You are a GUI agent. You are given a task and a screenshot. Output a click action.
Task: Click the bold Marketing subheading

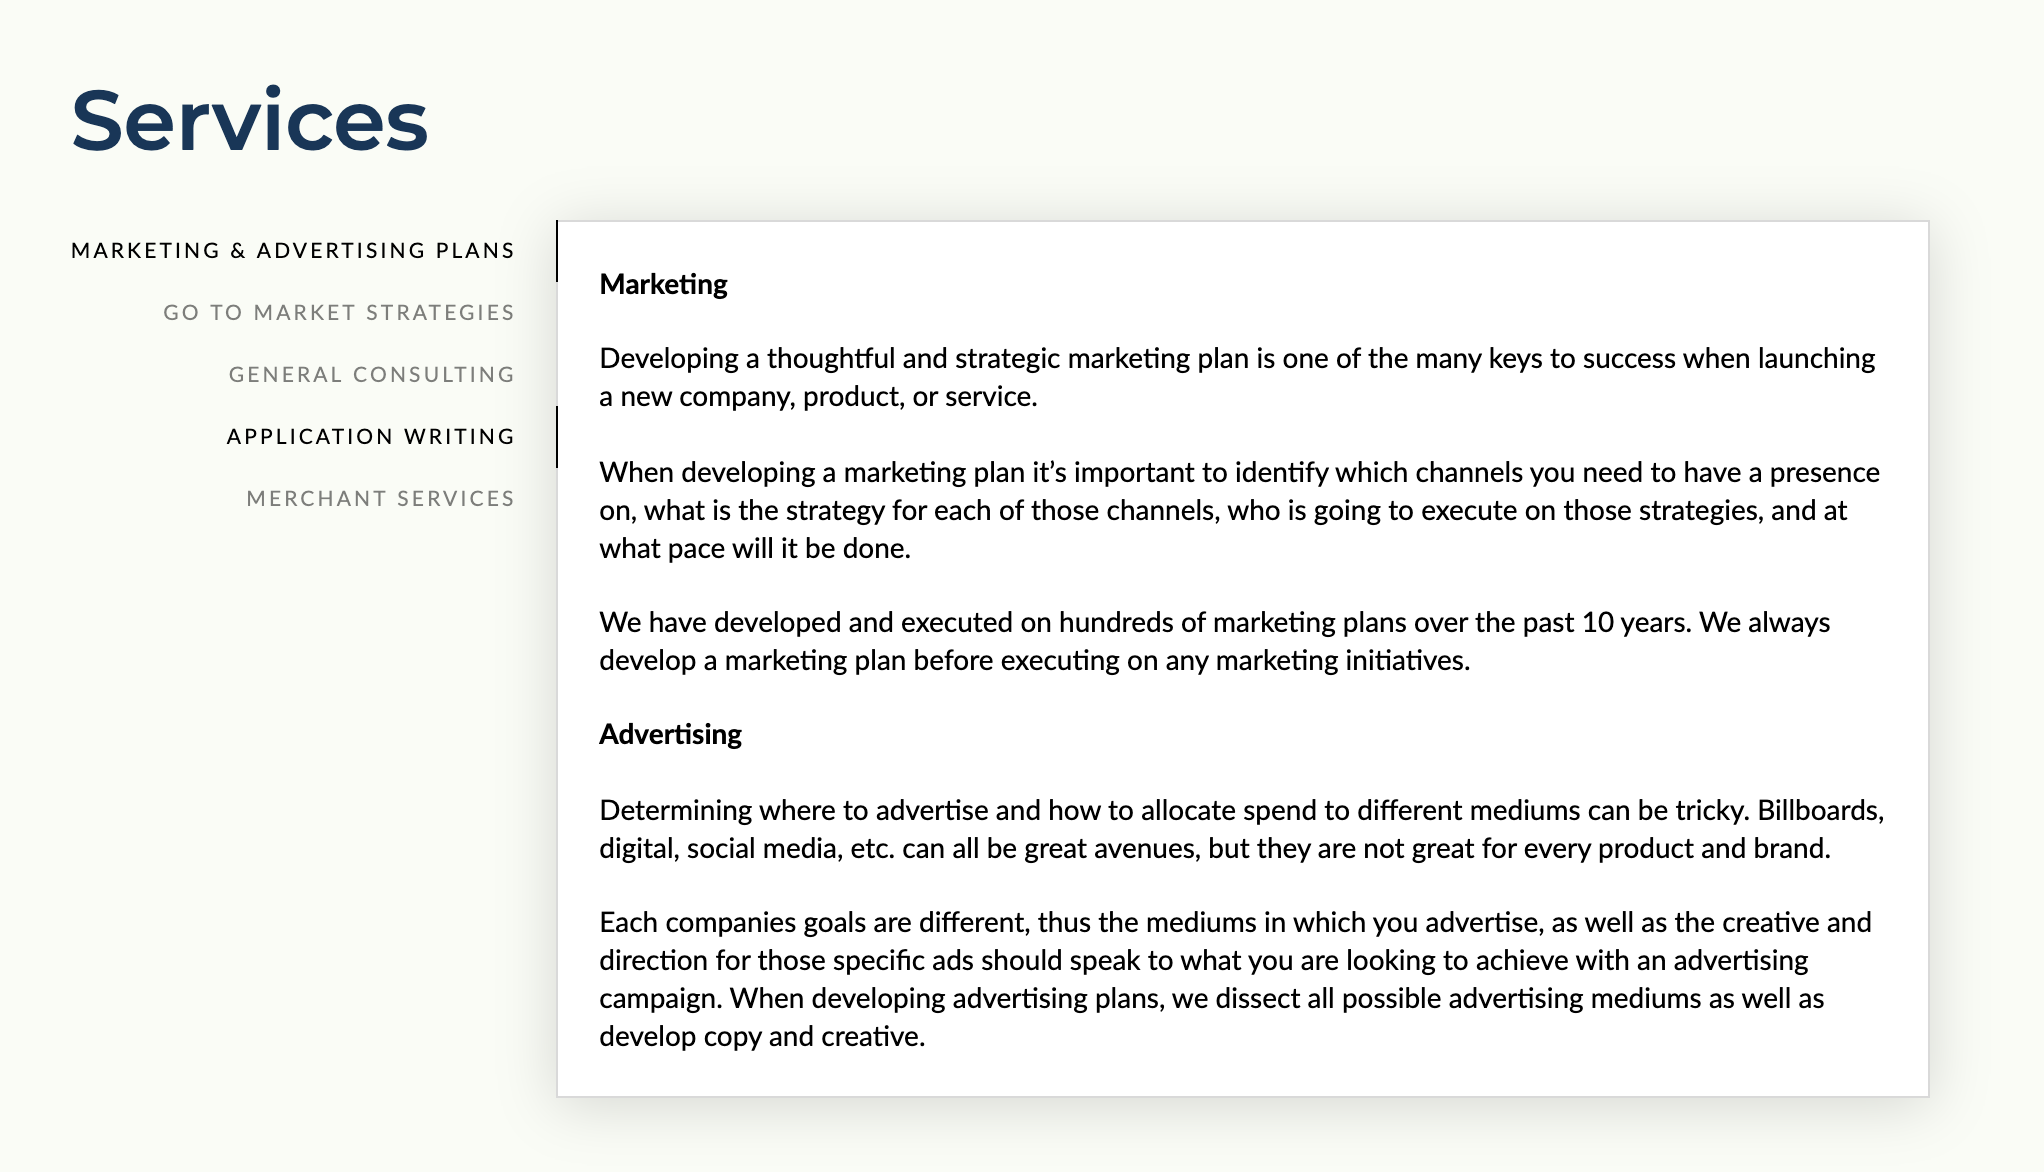click(663, 285)
